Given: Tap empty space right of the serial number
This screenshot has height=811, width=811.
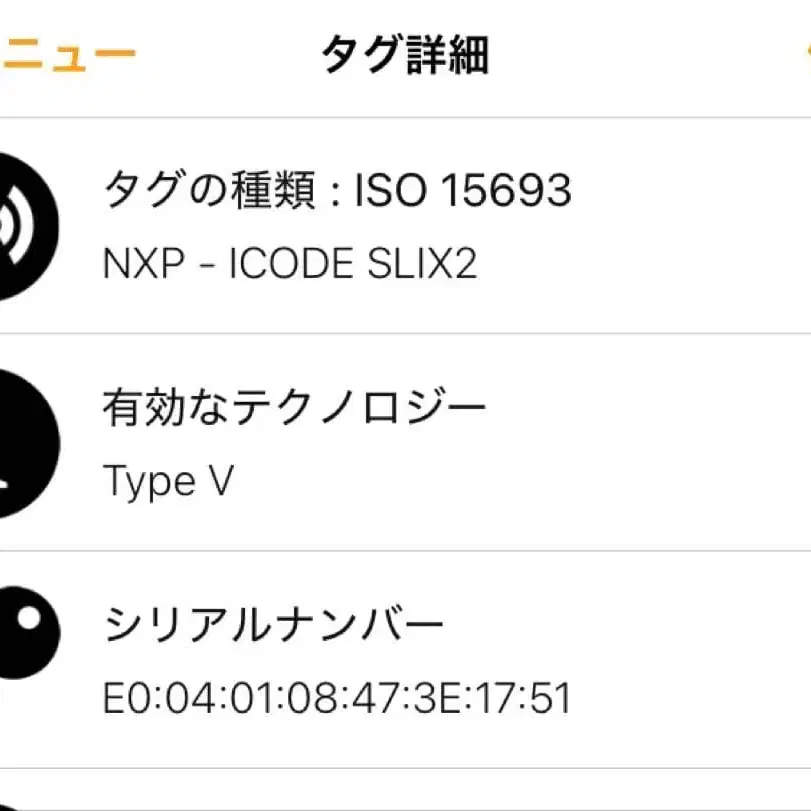Looking at the screenshot, I should 690,698.
